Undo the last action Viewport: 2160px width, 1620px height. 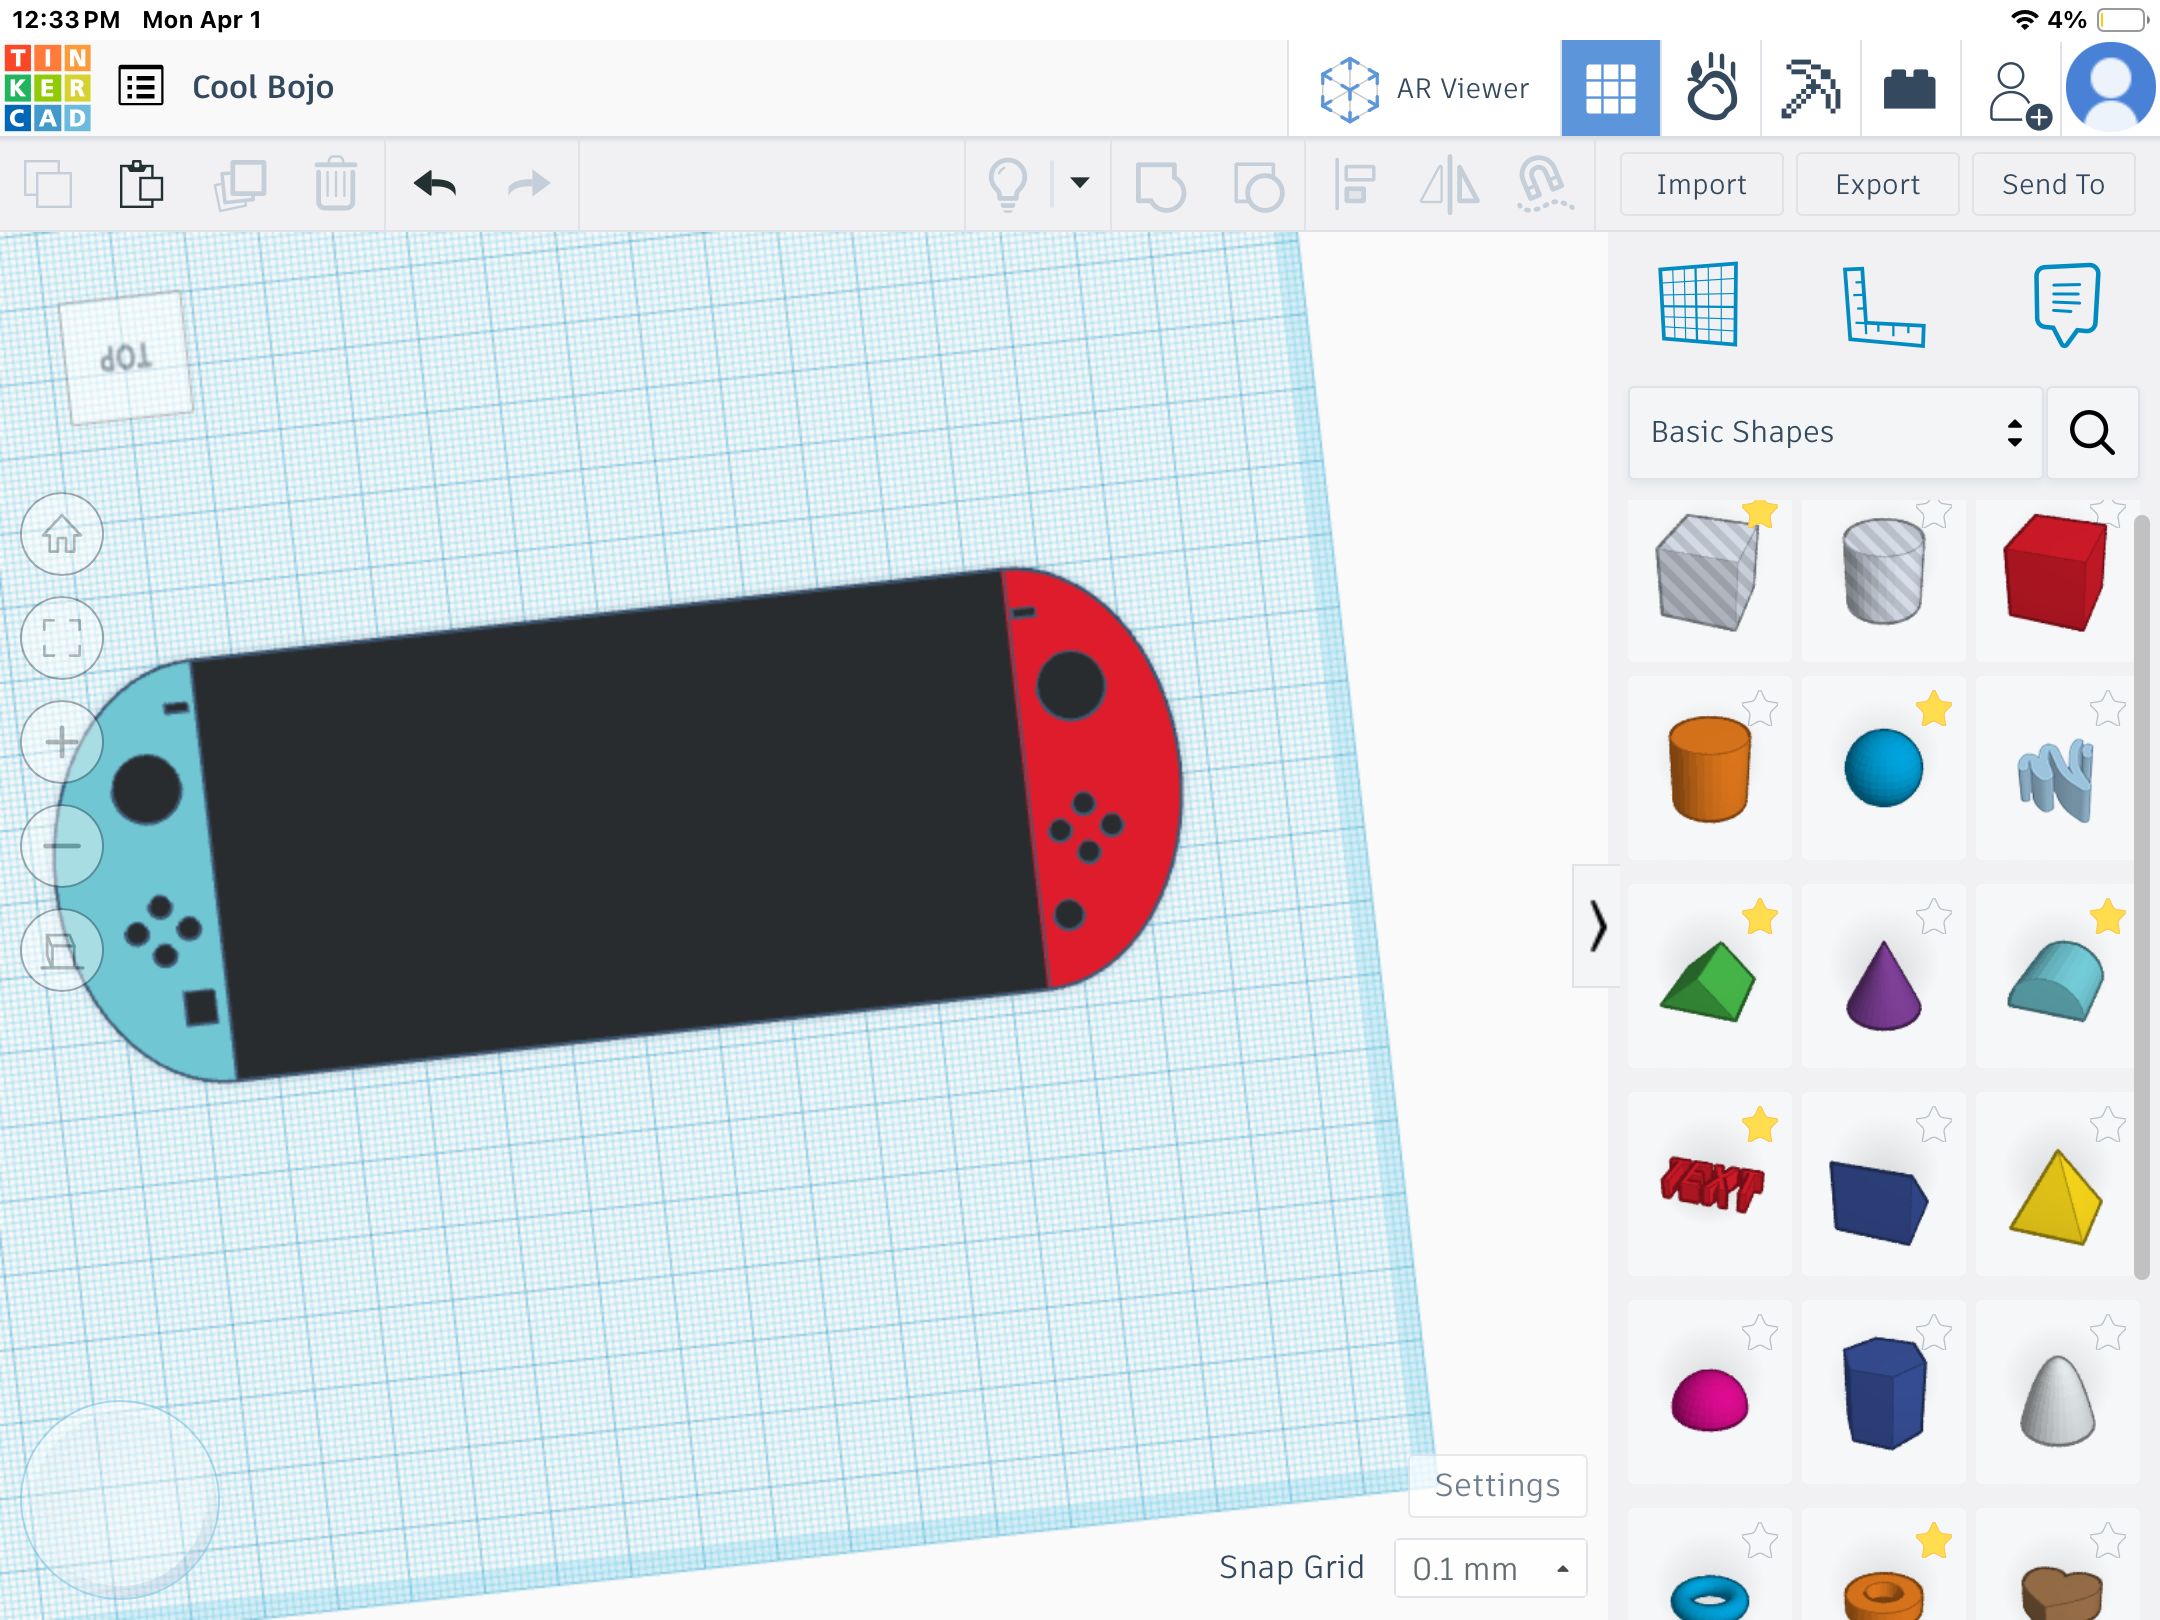coord(435,184)
